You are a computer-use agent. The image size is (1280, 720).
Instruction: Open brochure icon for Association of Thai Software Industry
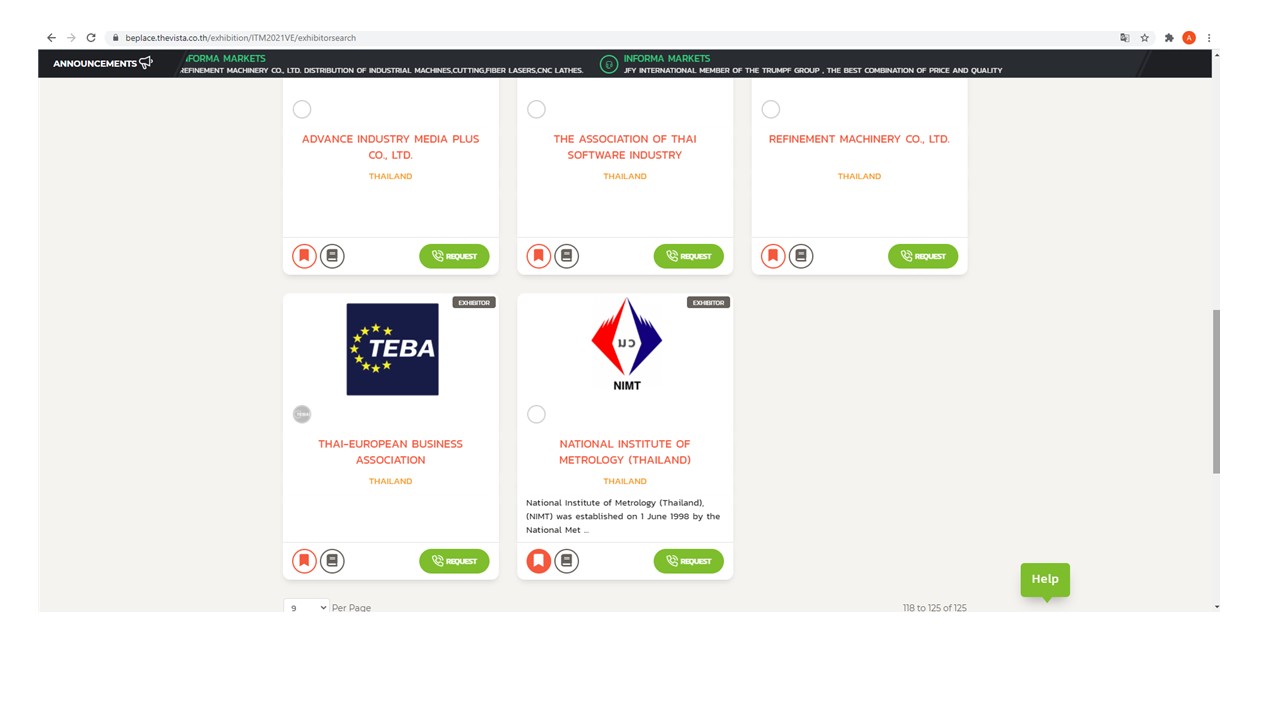[x=566, y=256]
